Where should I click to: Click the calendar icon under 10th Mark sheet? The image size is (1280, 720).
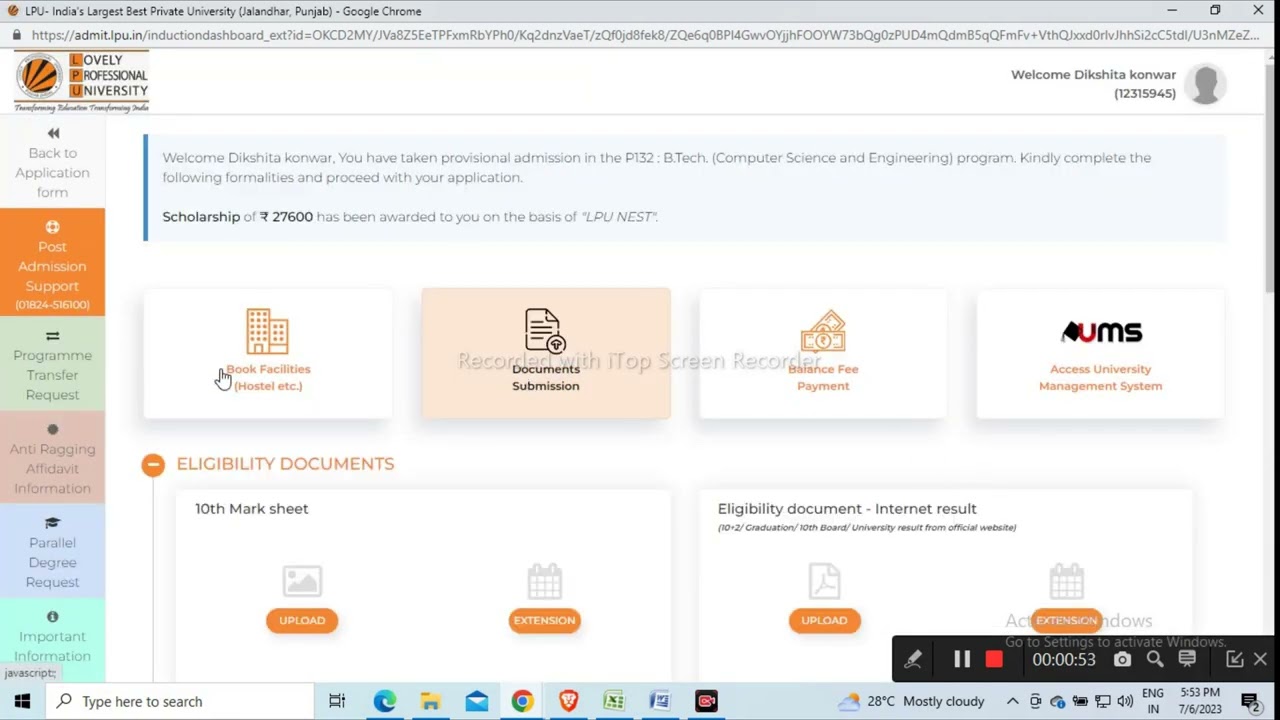click(544, 581)
